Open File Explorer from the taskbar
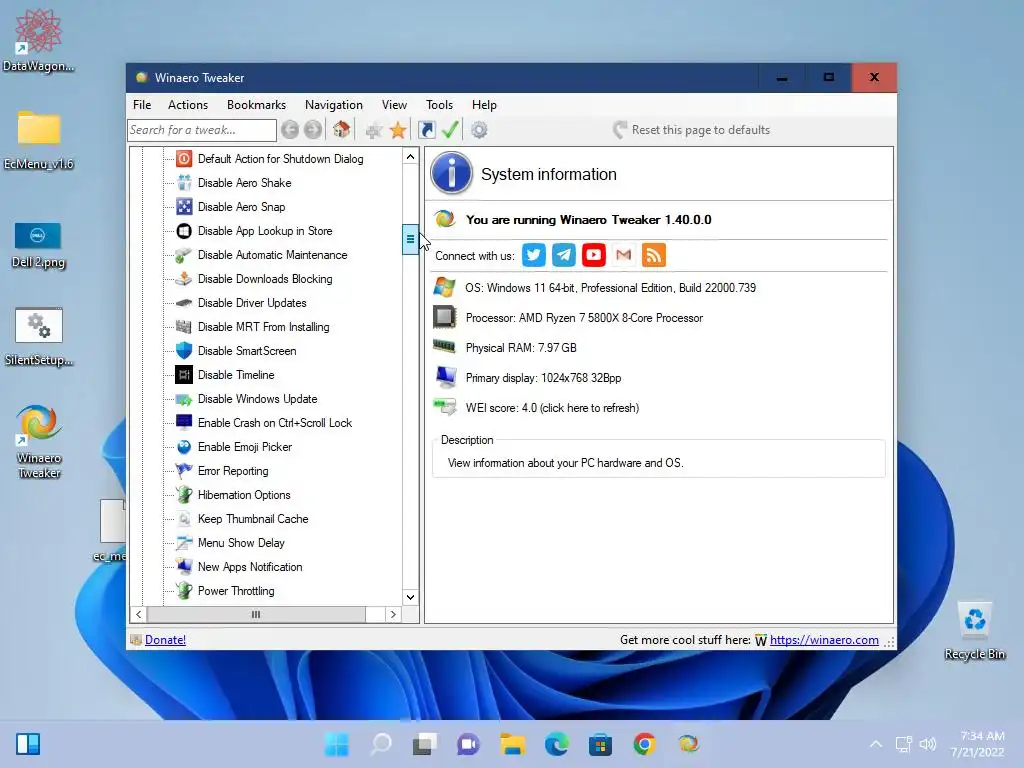Viewport: 1024px width, 768px height. click(x=513, y=744)
